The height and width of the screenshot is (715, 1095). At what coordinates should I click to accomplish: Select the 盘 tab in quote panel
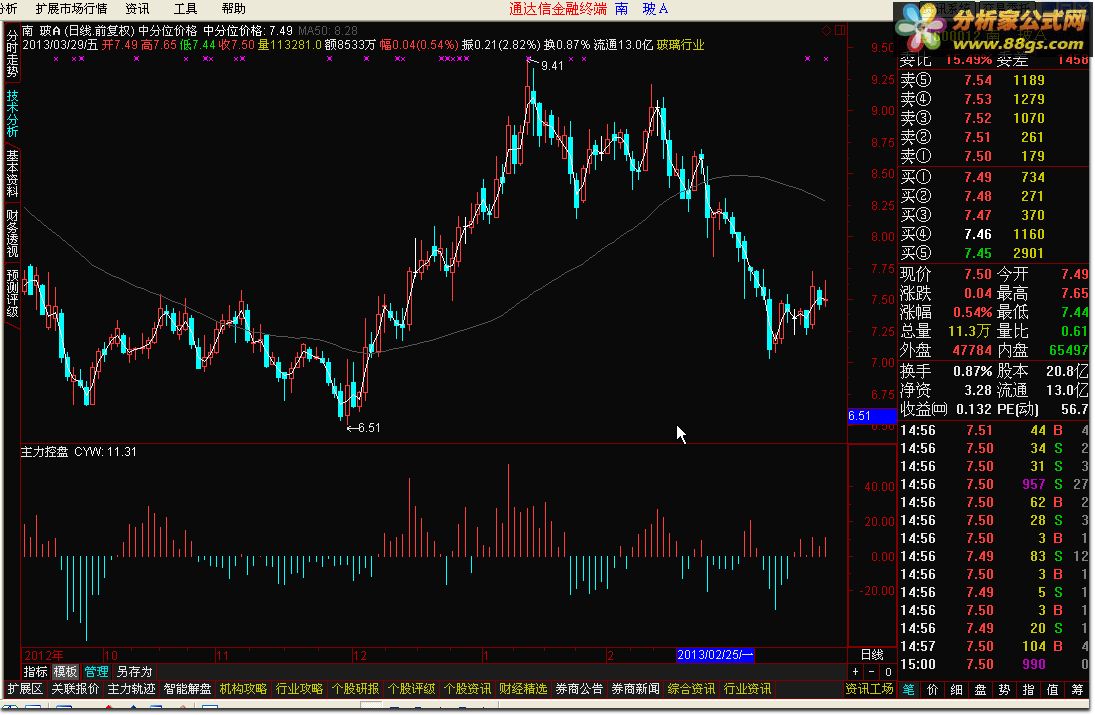[980, 690]
